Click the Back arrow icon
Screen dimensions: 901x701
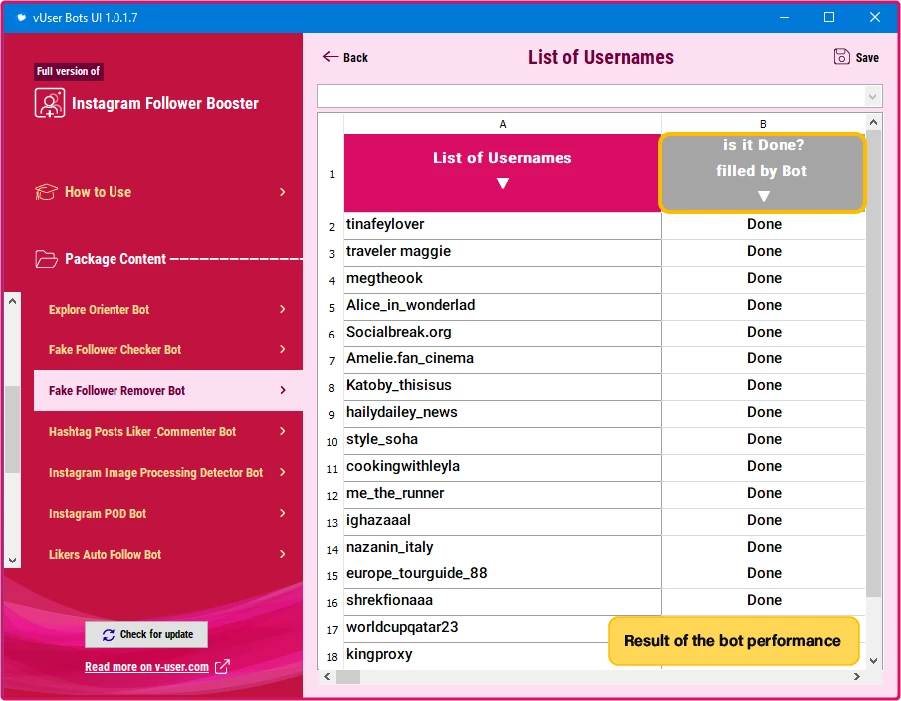[330, 56]
